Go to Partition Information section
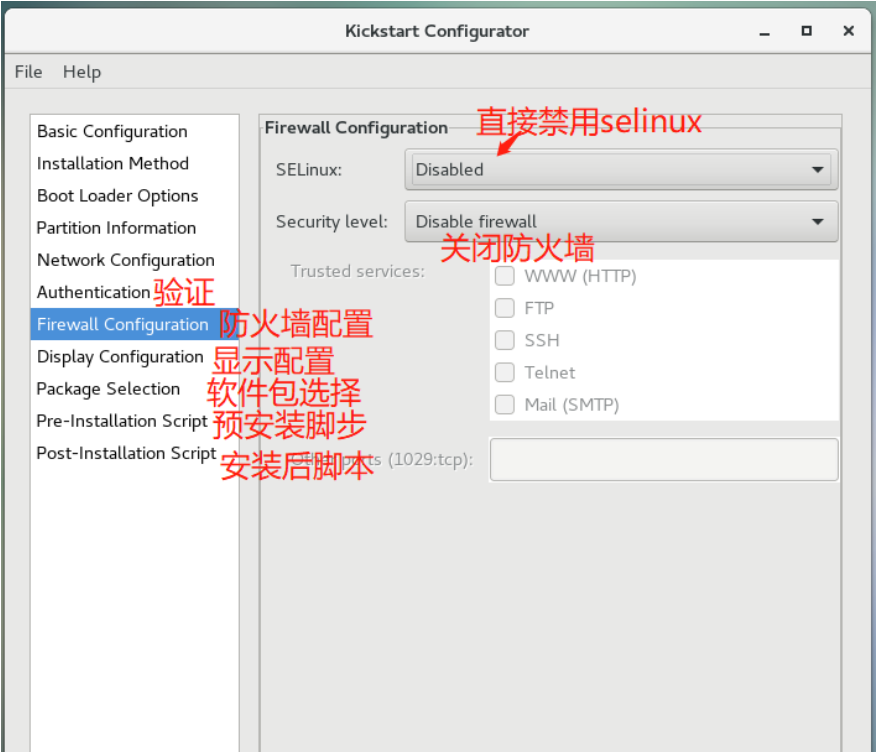This screenshot has height=752, width=878. click(x=134, y=228)
